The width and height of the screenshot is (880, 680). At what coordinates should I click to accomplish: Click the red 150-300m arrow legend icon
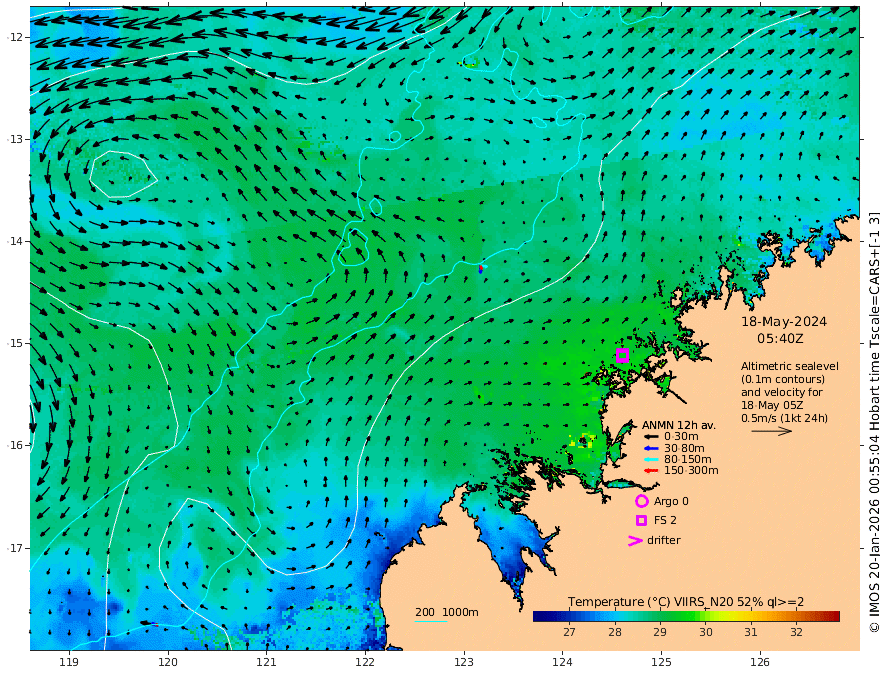650,470
